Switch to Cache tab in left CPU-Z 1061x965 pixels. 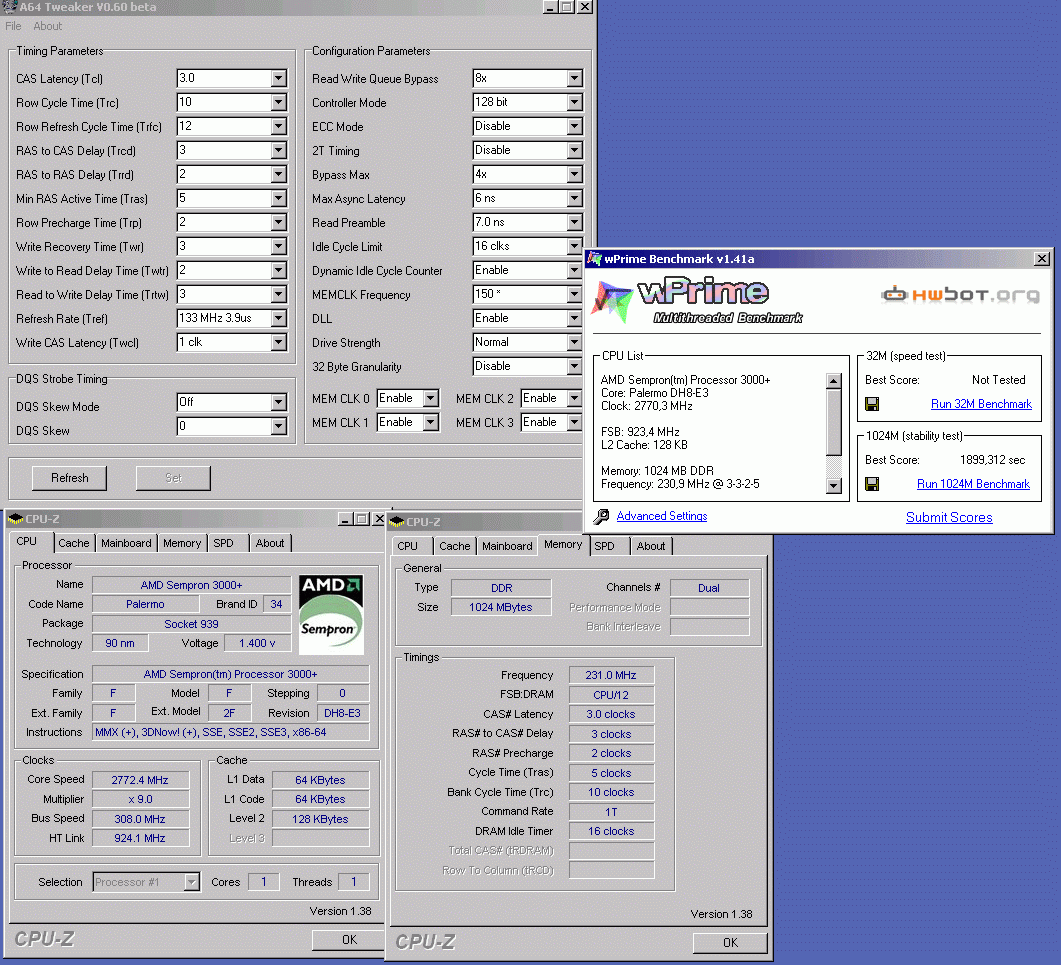click(x=74, y=543)
